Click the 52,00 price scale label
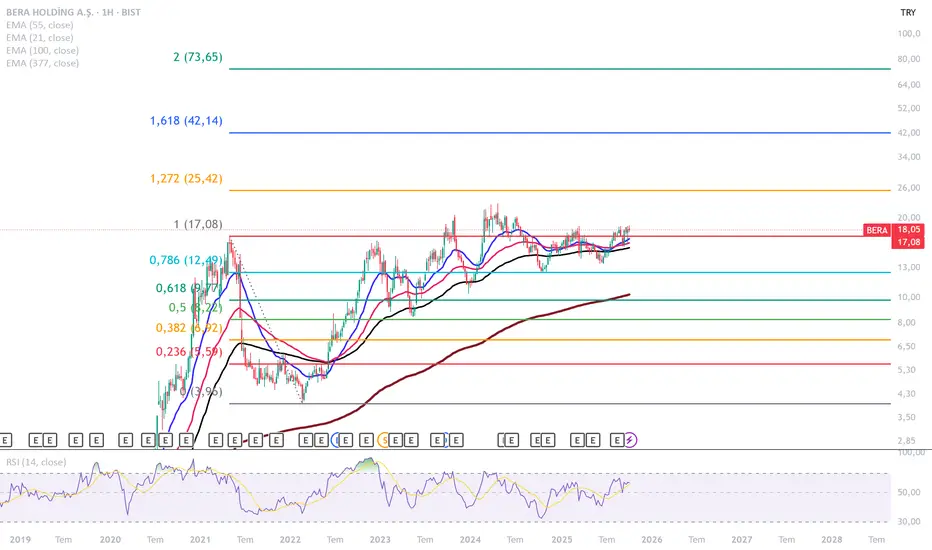 click(909, 108)
